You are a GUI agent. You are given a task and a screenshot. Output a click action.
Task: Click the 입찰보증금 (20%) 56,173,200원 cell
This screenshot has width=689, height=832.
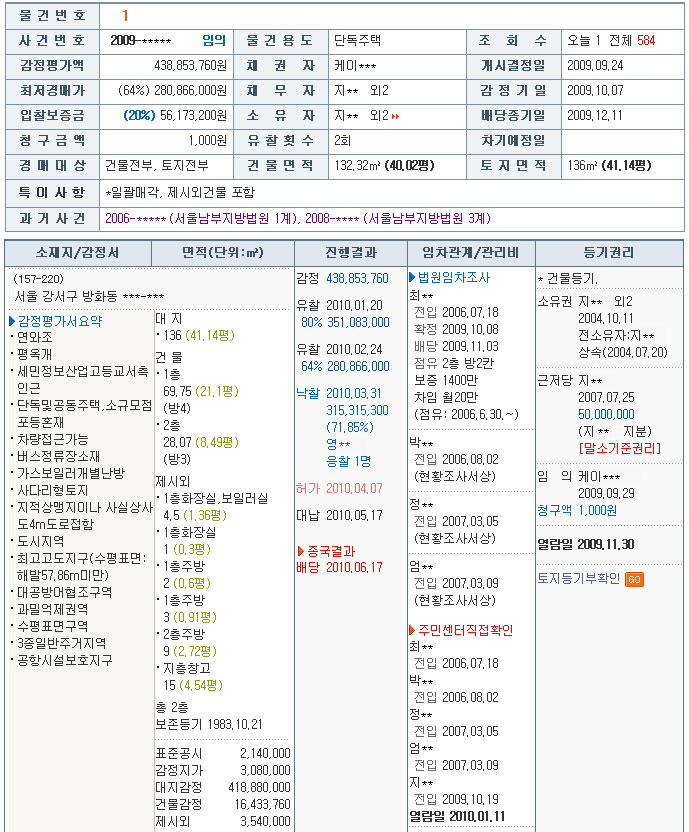[x=166, y=116]
